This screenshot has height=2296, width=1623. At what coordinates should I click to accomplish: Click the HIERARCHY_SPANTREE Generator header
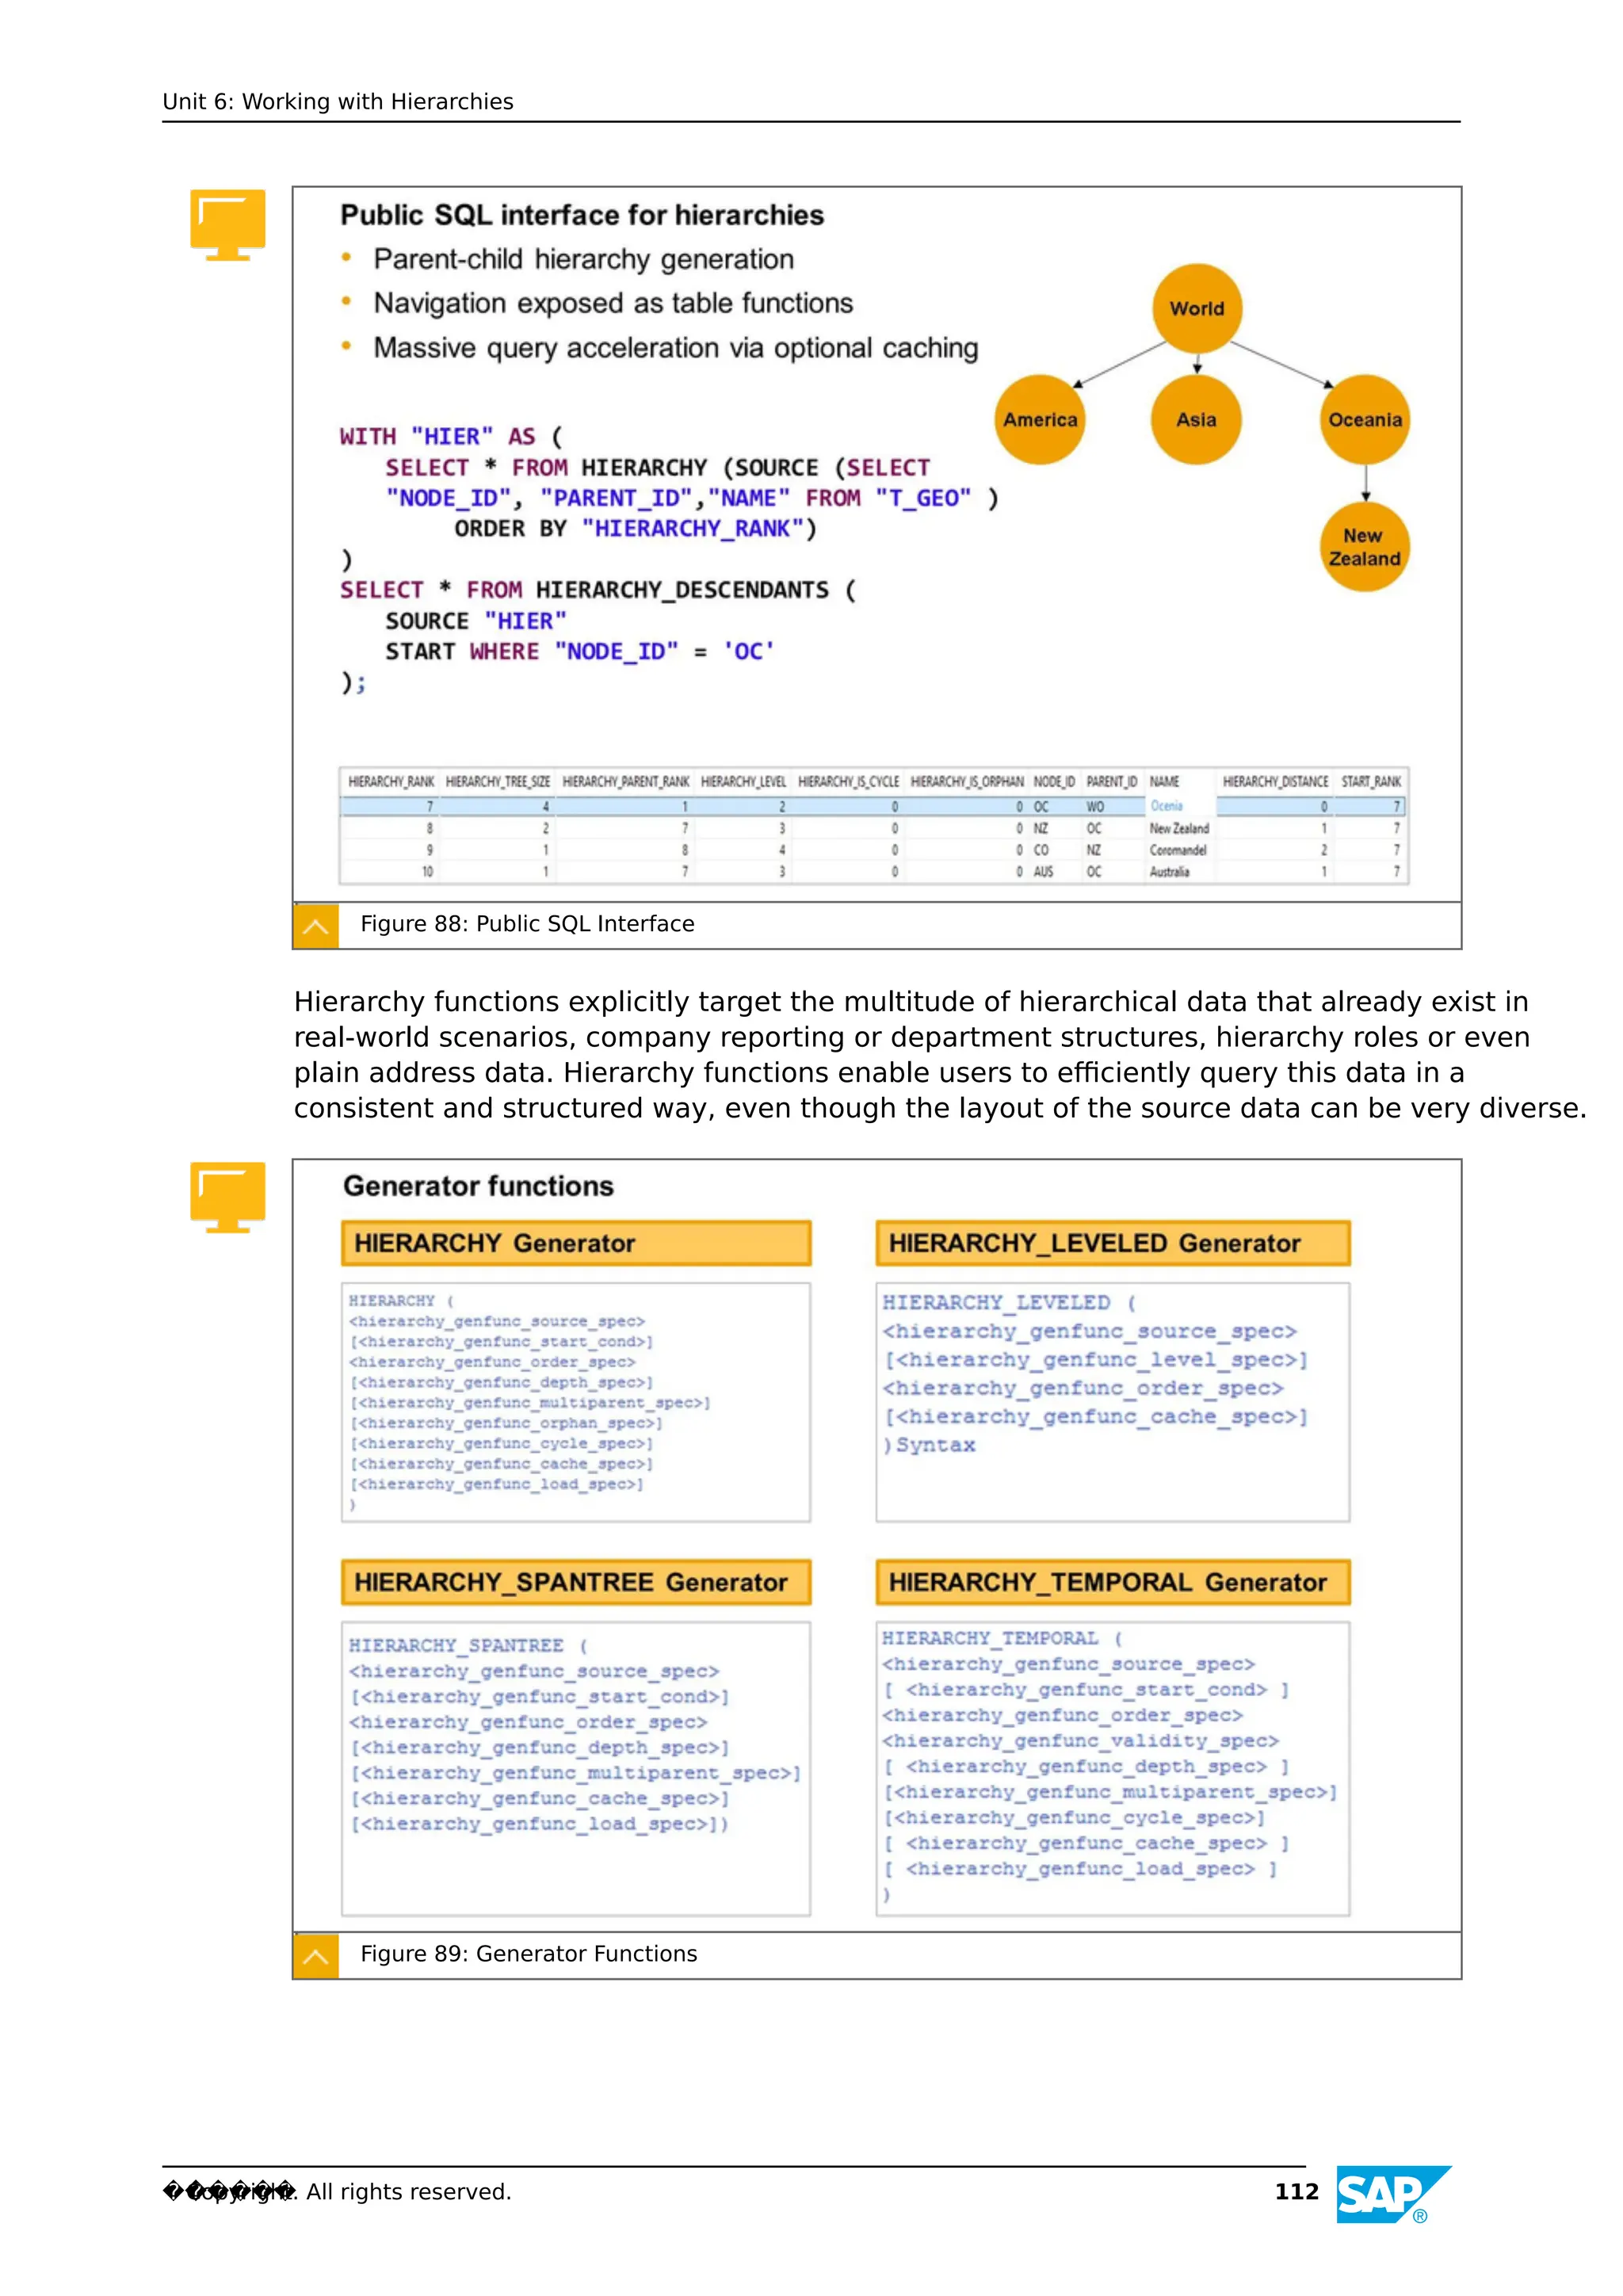pyautogui.click(x=576, y=1582)
